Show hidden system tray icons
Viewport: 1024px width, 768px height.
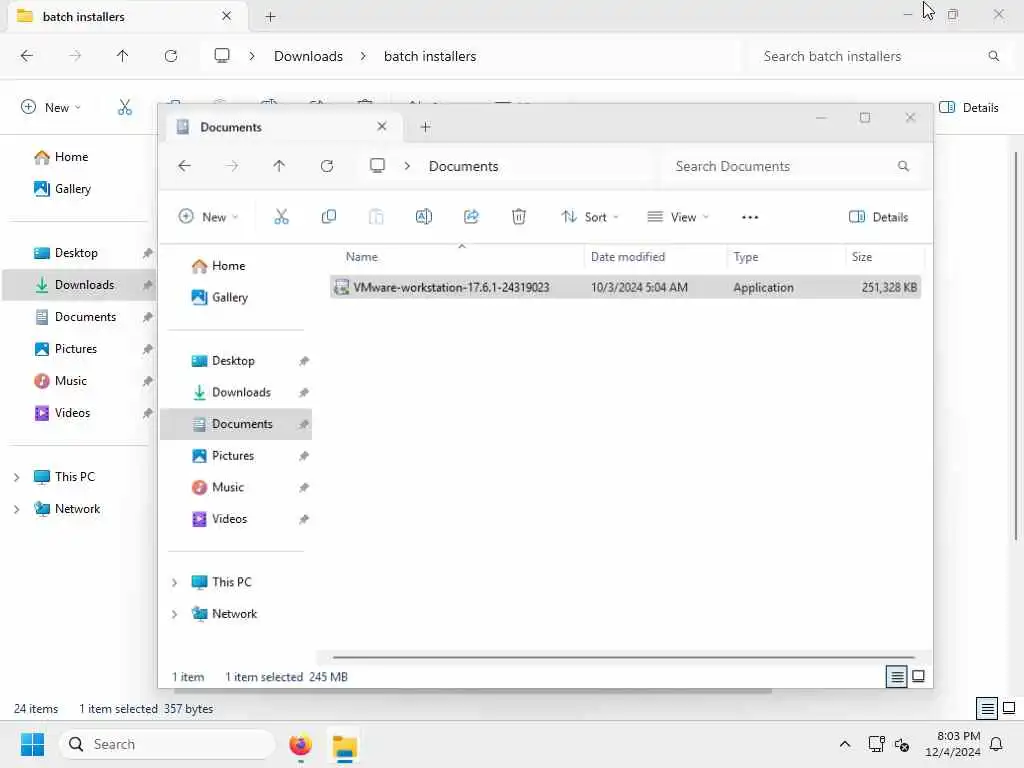coord(844,744)
